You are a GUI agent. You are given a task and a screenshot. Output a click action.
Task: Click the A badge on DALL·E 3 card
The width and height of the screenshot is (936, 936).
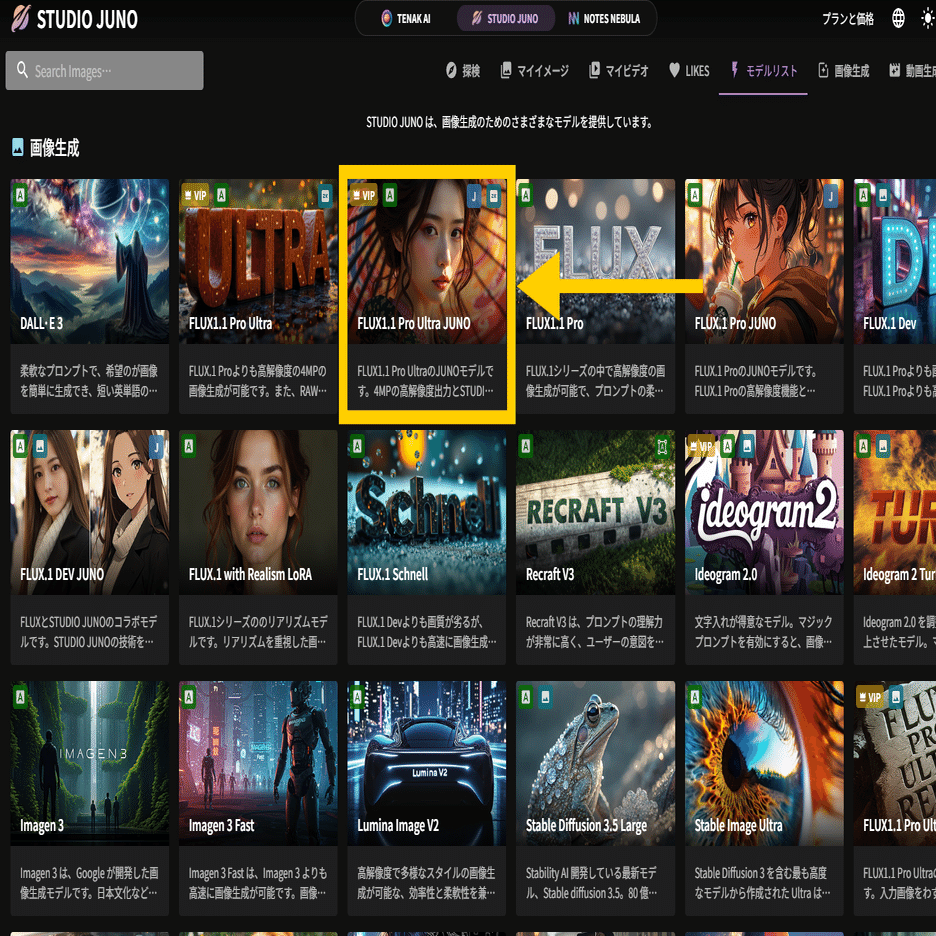click(21, 195)
